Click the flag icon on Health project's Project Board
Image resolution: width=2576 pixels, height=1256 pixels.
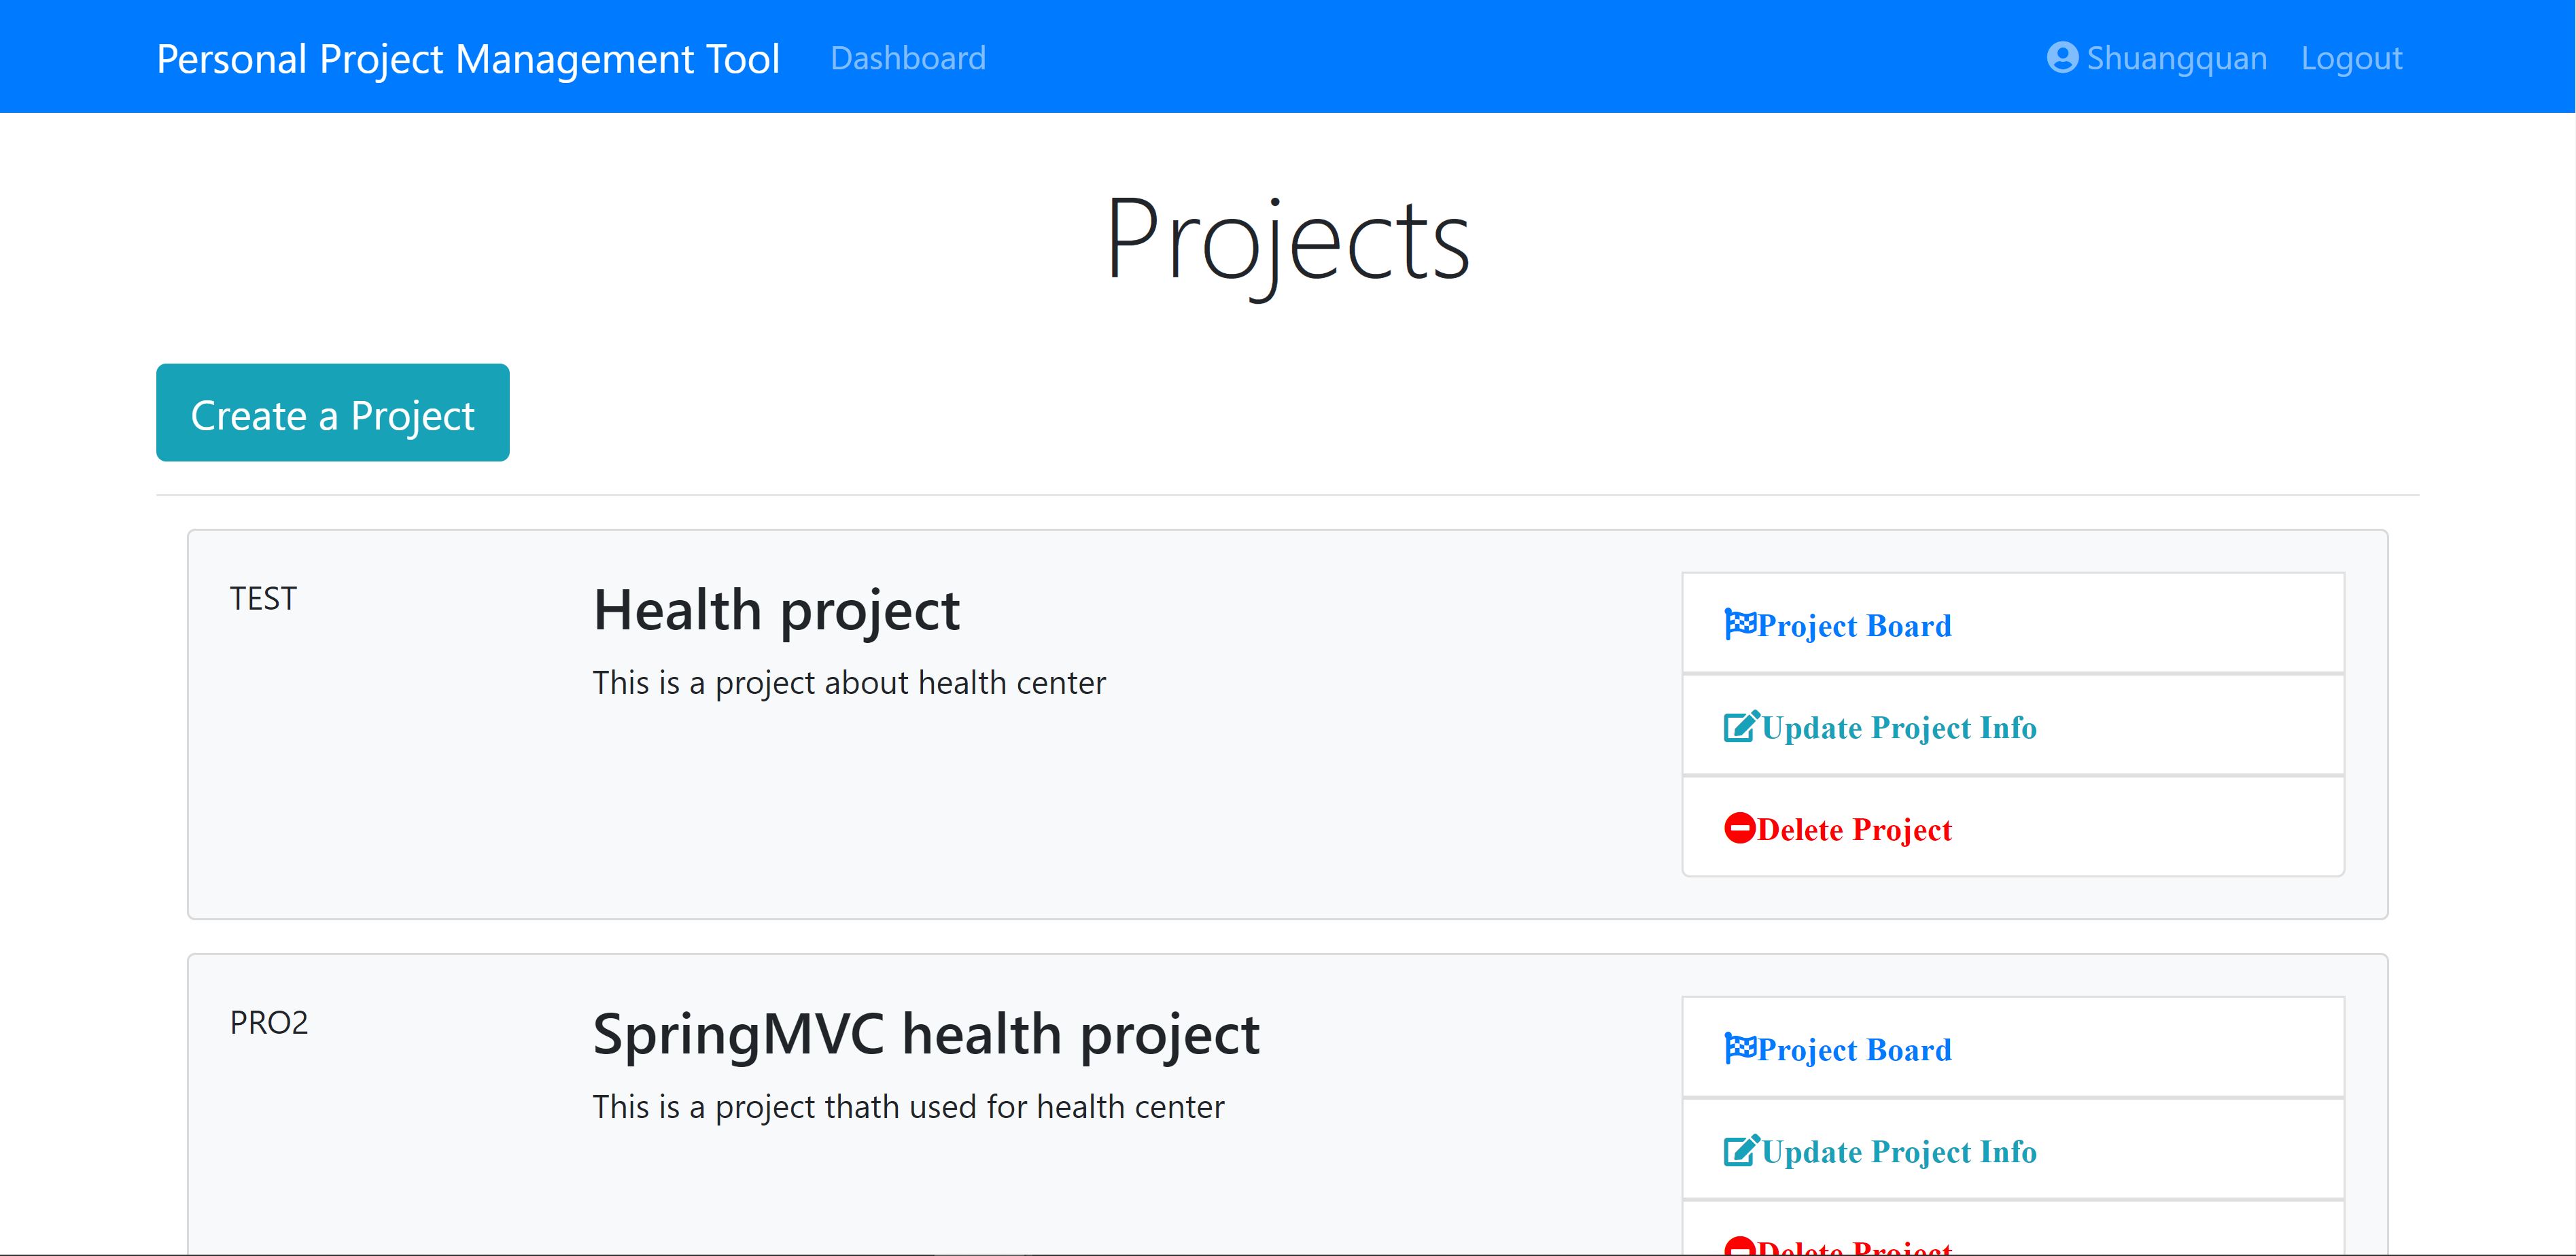click(x=1740, y=624)
